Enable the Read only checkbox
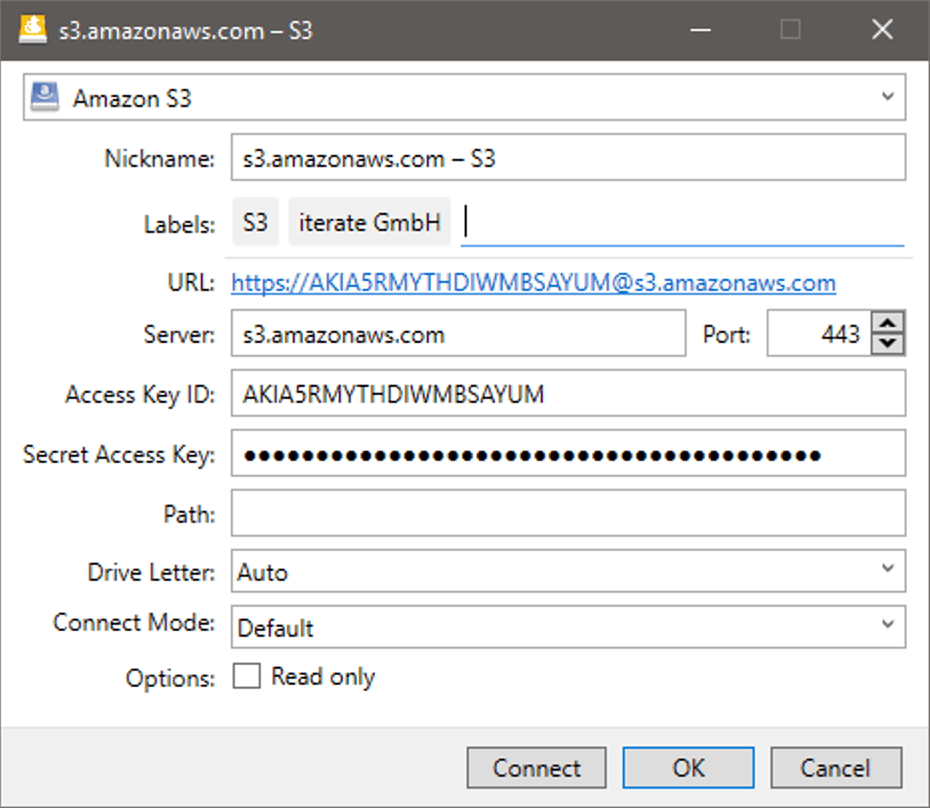930x808 pixels. coord(246,676)
